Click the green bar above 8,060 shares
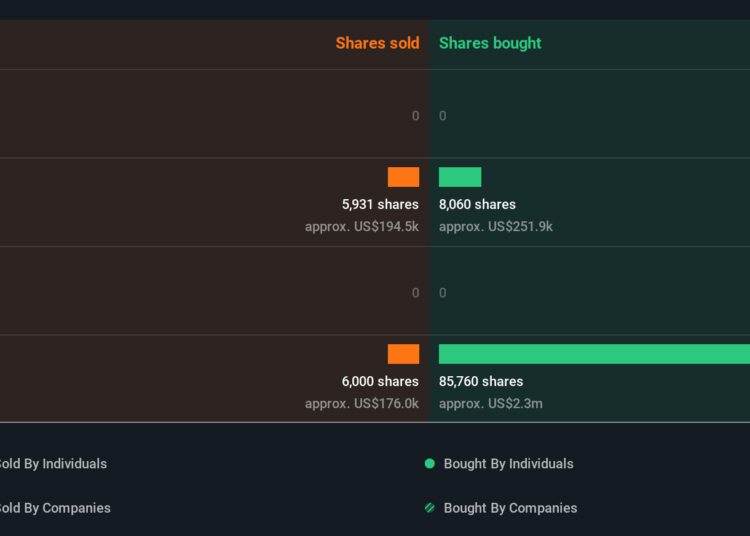This screenshot has height=536, width=750. 460,177
